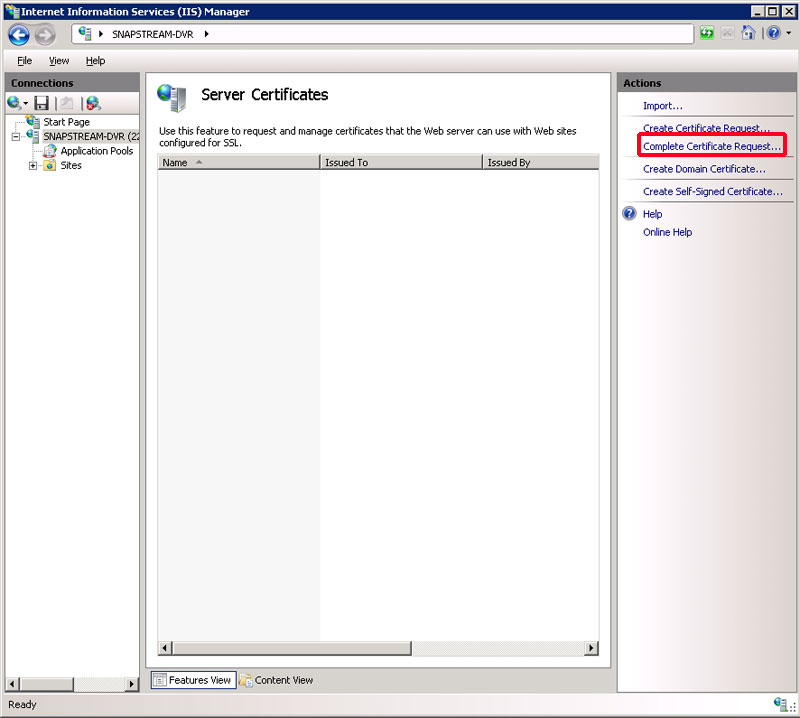800x718 pixels.
Task: Click the Start Page icon in tree
Action: coord(33,121)
